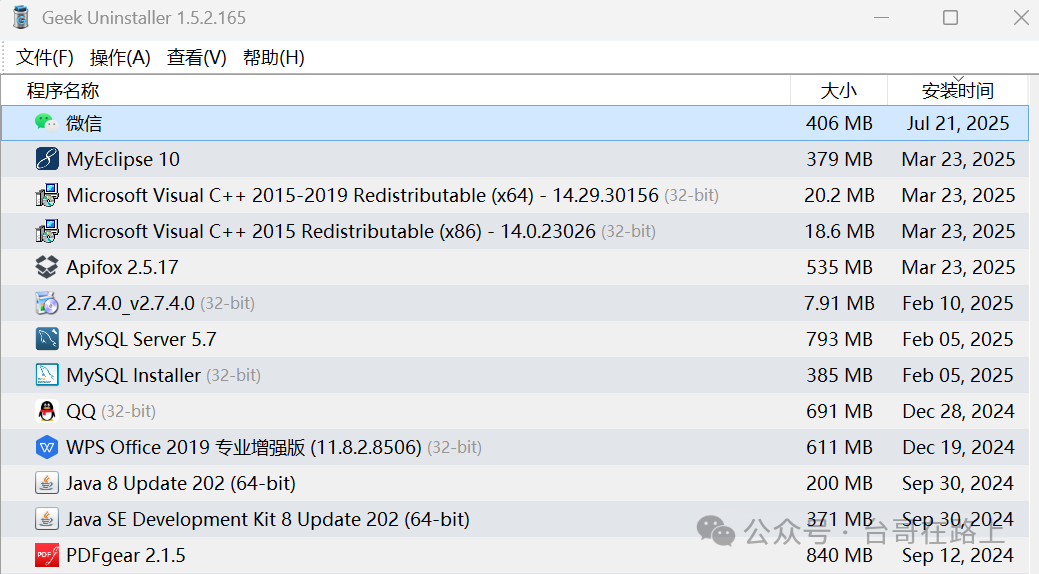Click the MySQL Installer icon
This screenshot has width=1039, height=574.
[46, 375]
